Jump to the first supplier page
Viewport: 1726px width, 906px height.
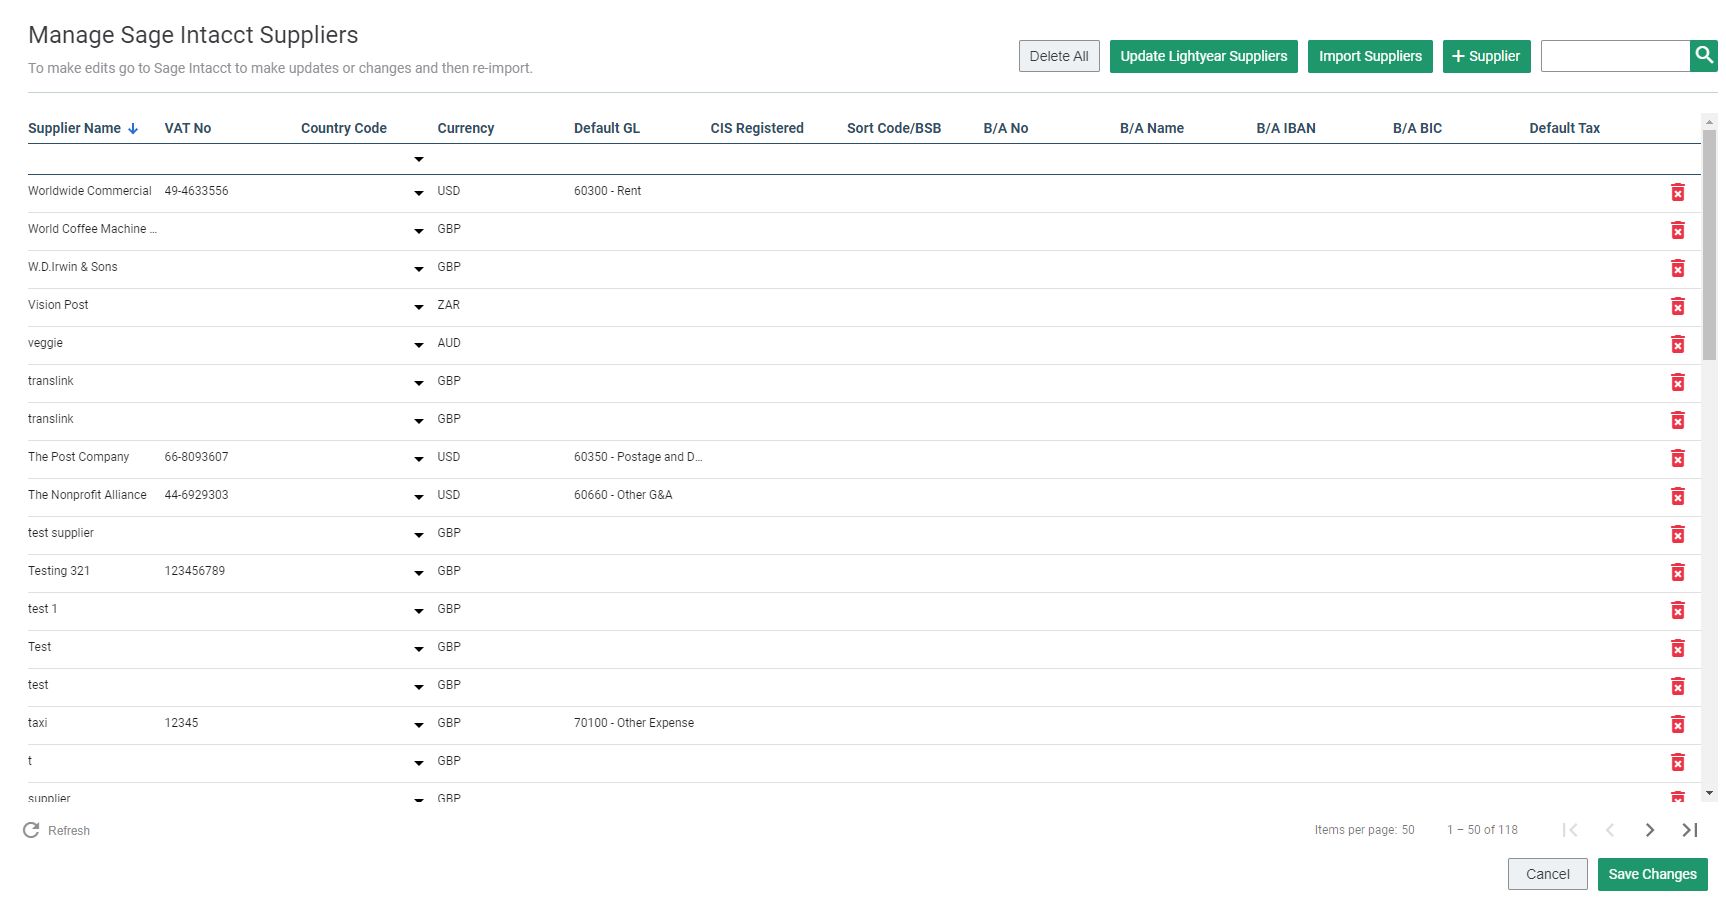coord(1572,830)
